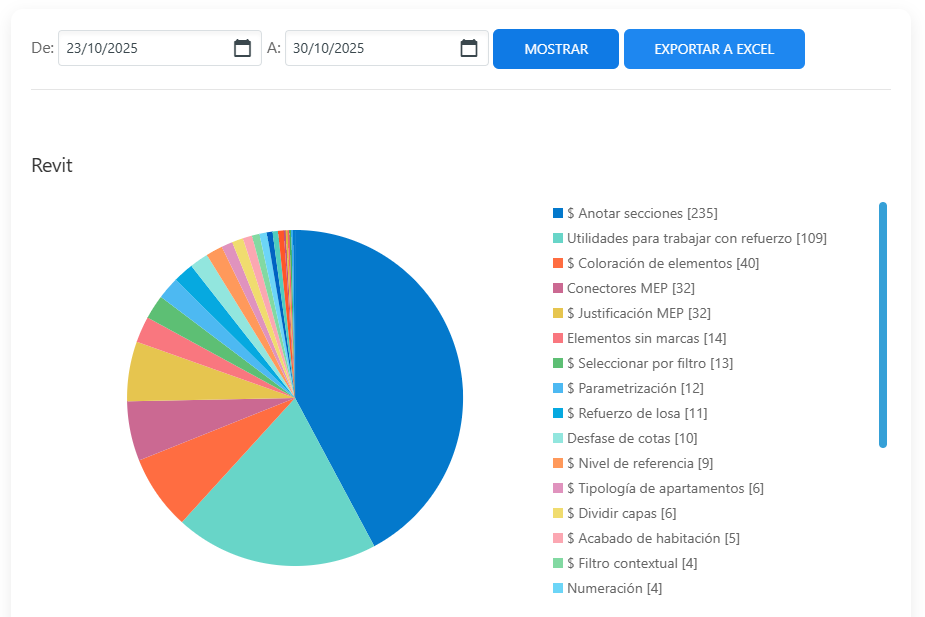The height and width of the screenshot is (617, 925).
Task: Click the legend's vertical blue scrollbar
Action: (x=883, y=325)
